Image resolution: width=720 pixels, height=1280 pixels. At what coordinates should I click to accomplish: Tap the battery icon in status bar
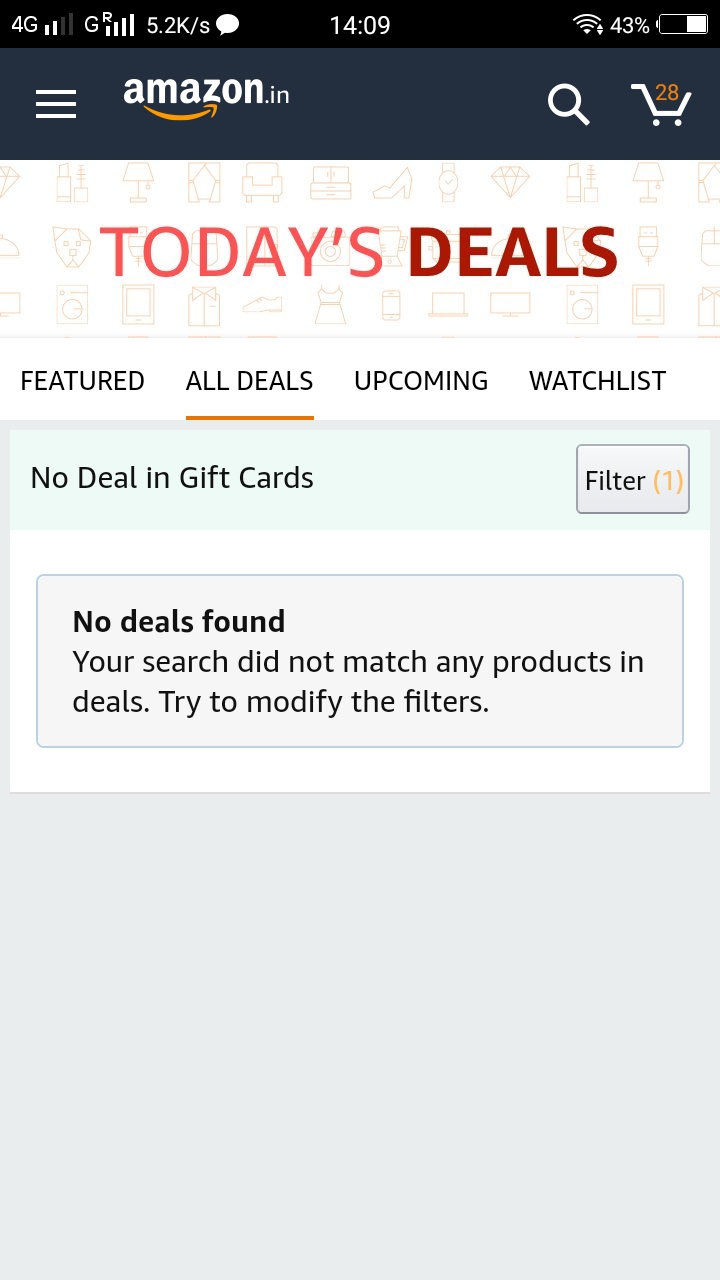coord(683,25)
